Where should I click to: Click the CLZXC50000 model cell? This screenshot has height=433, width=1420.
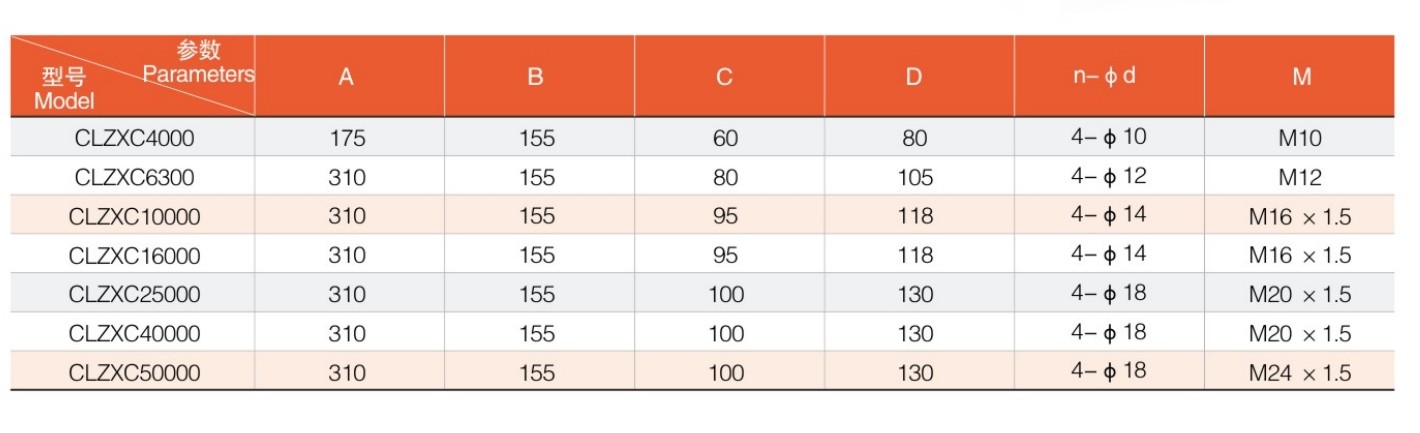point(134,373)
